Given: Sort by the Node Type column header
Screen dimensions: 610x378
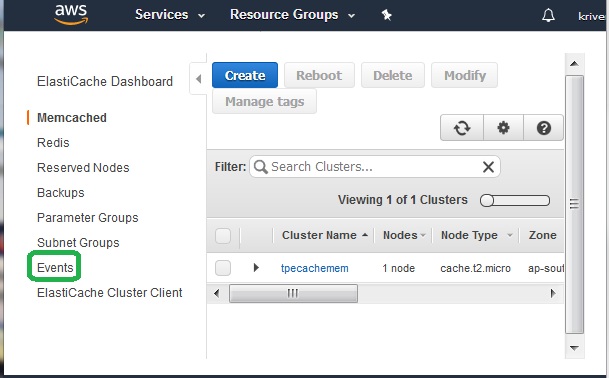Looking at the screenshot, I should (x=476, y=235).
